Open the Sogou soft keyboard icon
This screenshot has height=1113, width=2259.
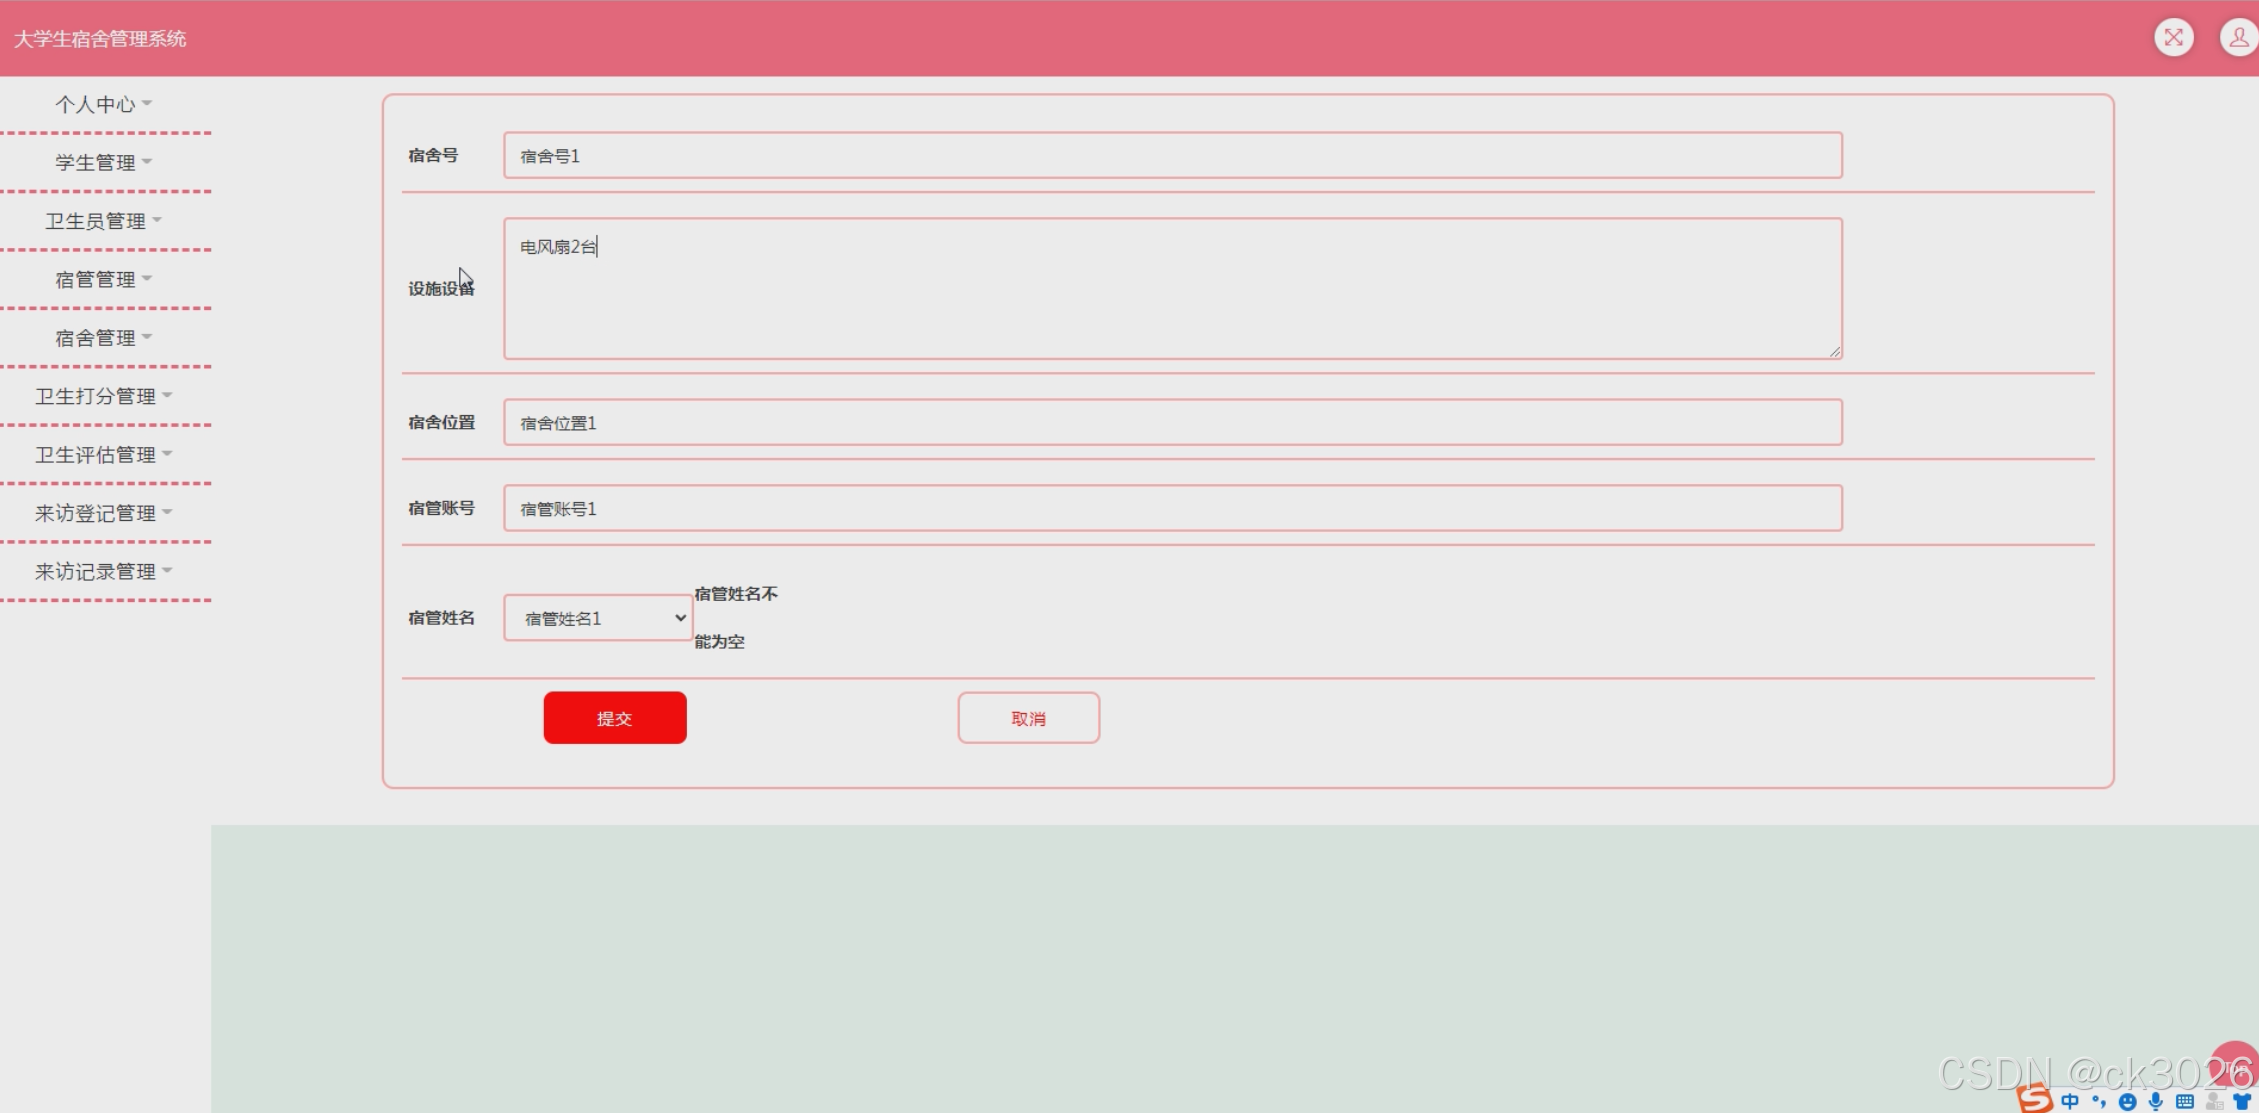coord(2185,1101)
